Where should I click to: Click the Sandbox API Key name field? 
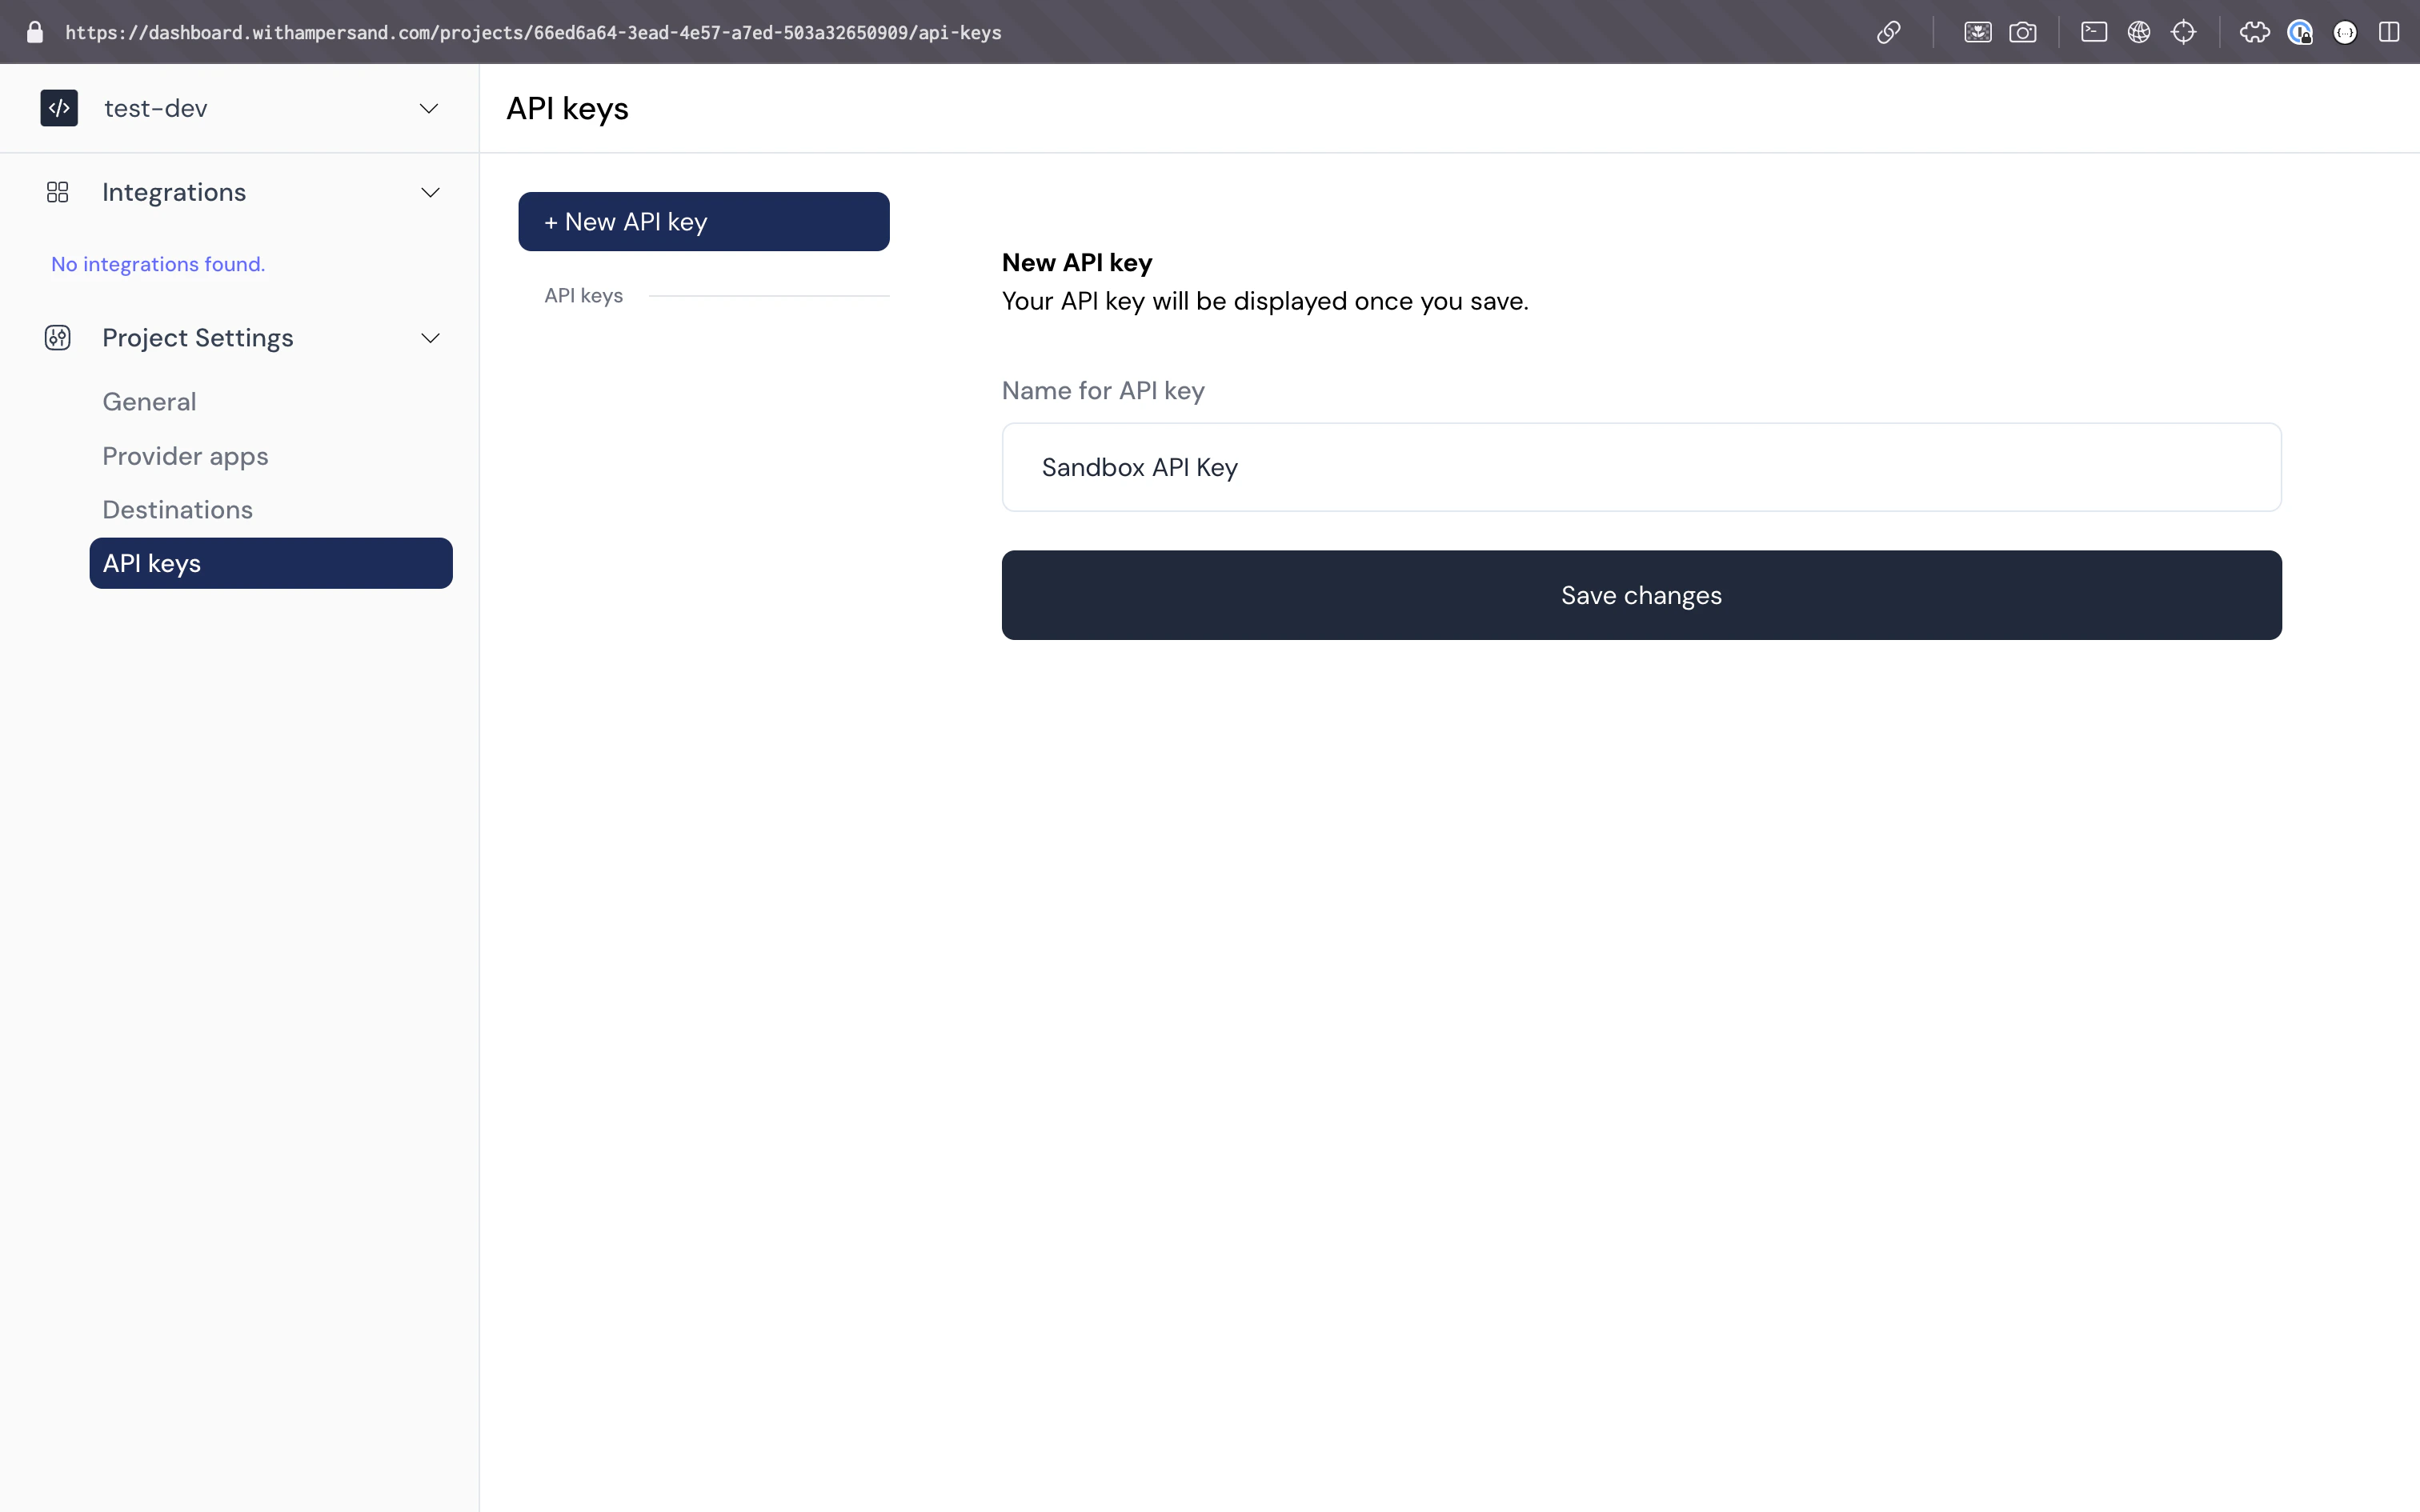coord(1640,466)
